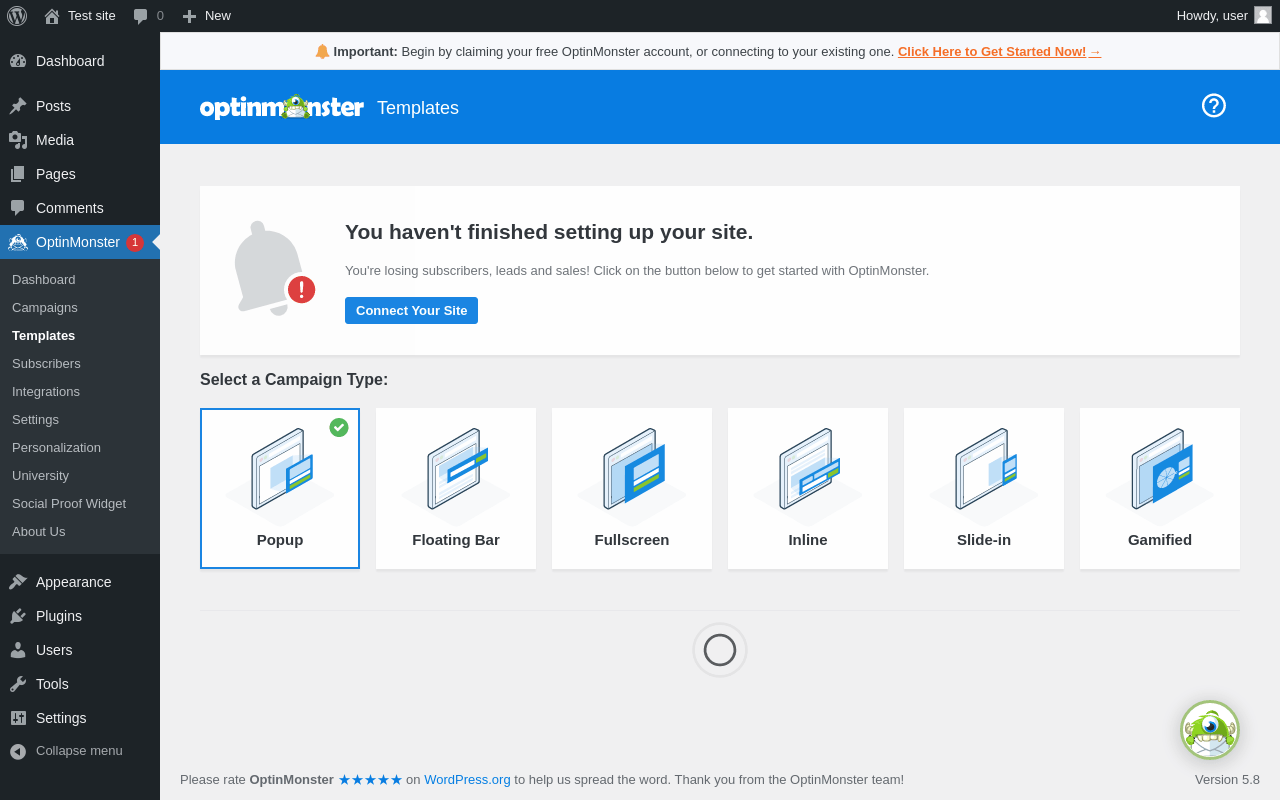
Task: Open the WordPress logo menu
Action: pyautogui.click(x=17, y=16)
